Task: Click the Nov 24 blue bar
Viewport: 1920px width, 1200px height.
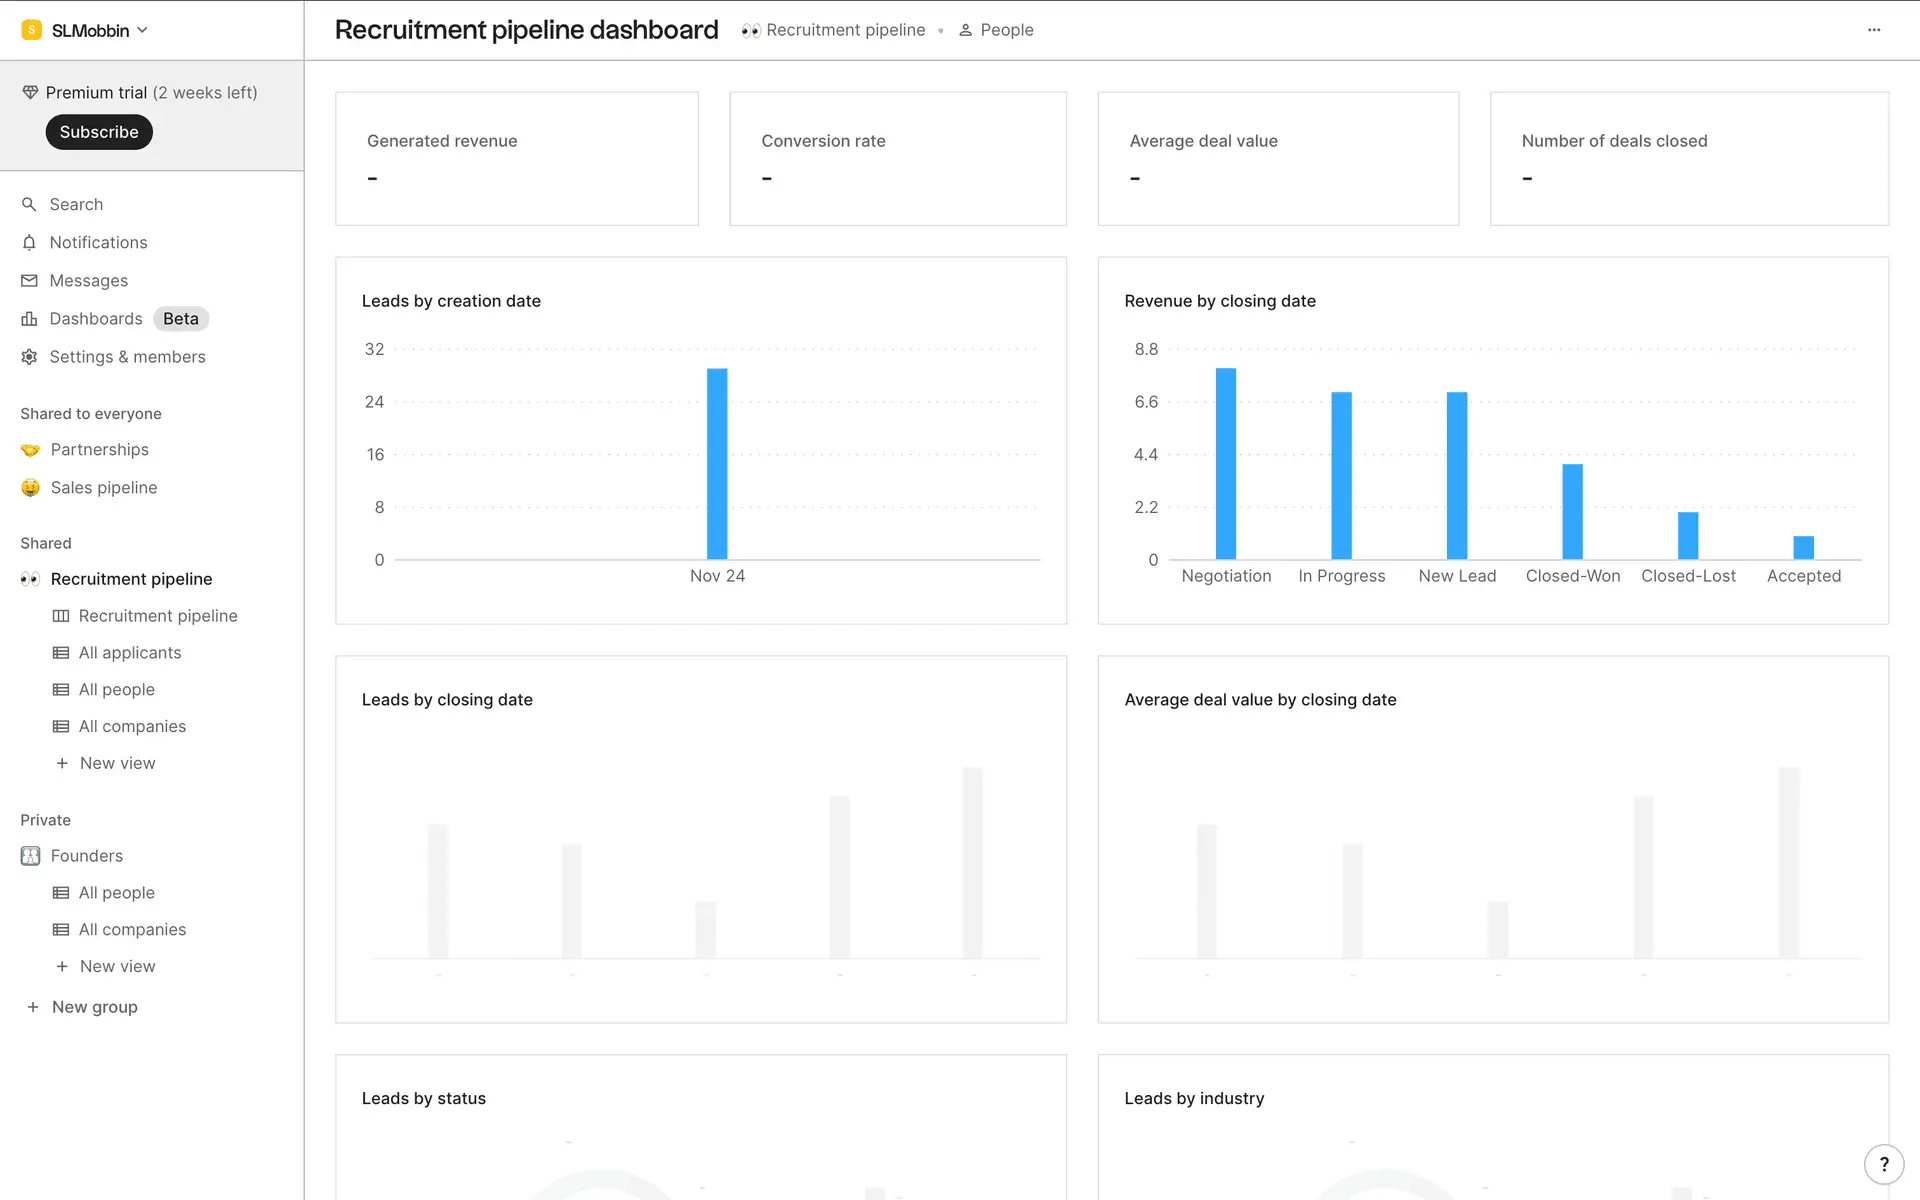Action: point(717,463)
